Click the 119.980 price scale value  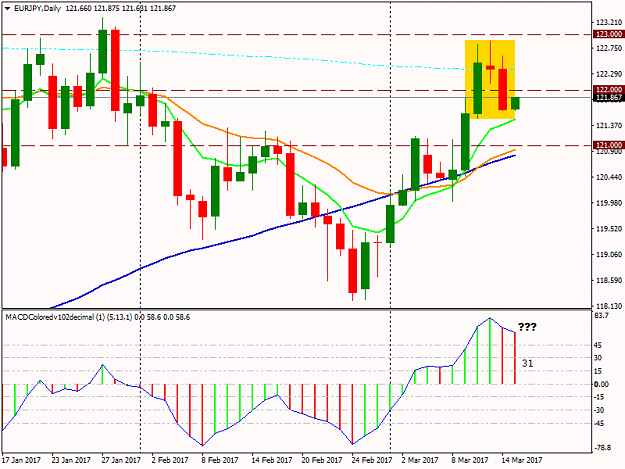tap(609, 203)
